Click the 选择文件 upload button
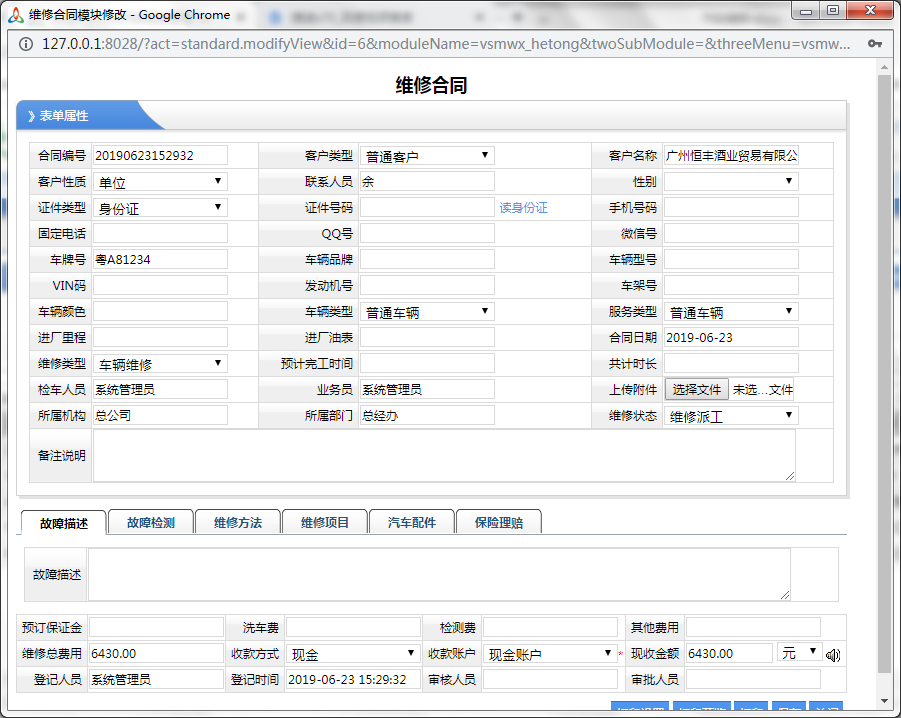The image size is (901, 718). (696, 390)
